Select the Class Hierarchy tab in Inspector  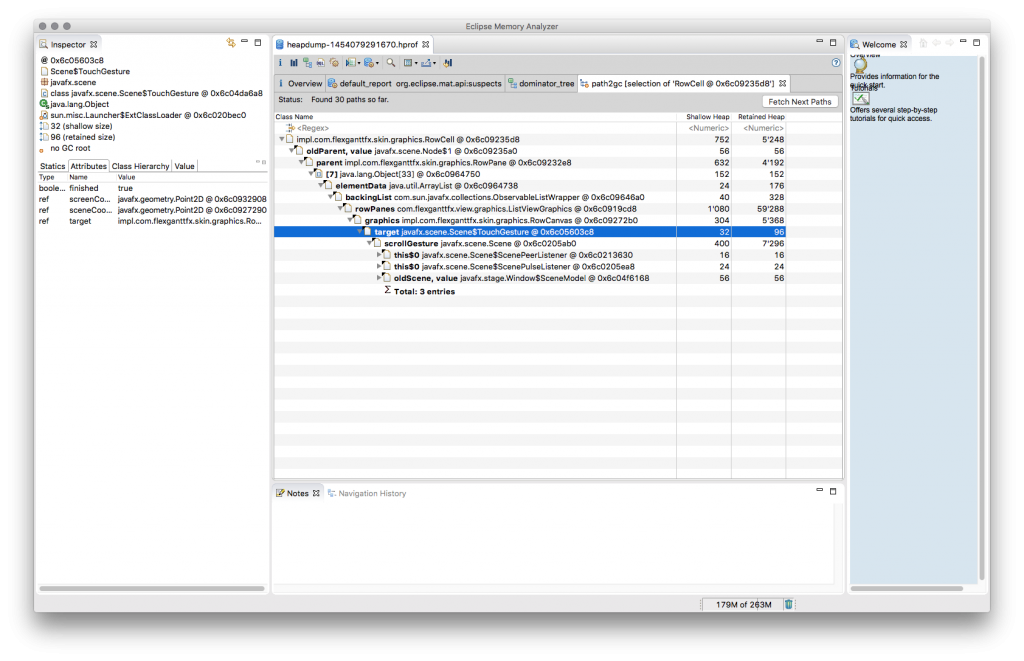pyautogui.click(x=140, y=166)
